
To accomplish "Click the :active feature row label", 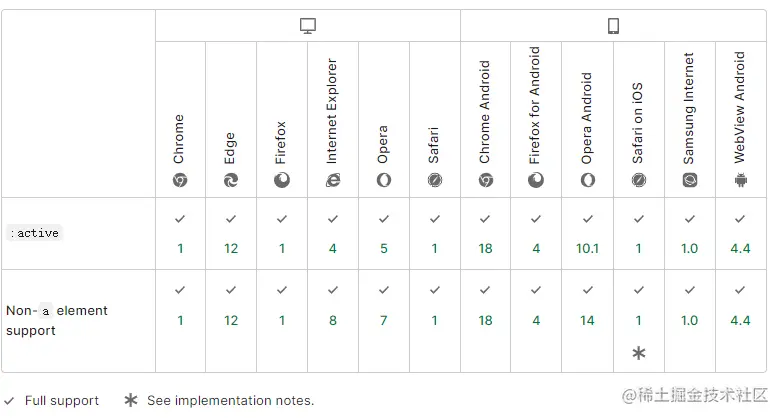I will 35,233.
